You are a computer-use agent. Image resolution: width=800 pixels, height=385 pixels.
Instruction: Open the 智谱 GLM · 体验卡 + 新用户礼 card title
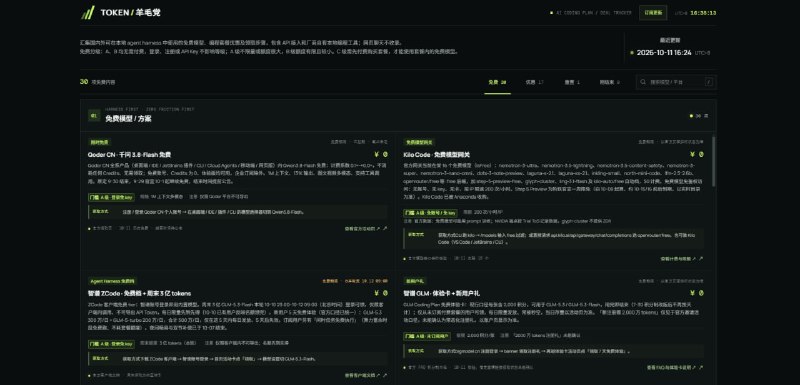coord(441,293)
